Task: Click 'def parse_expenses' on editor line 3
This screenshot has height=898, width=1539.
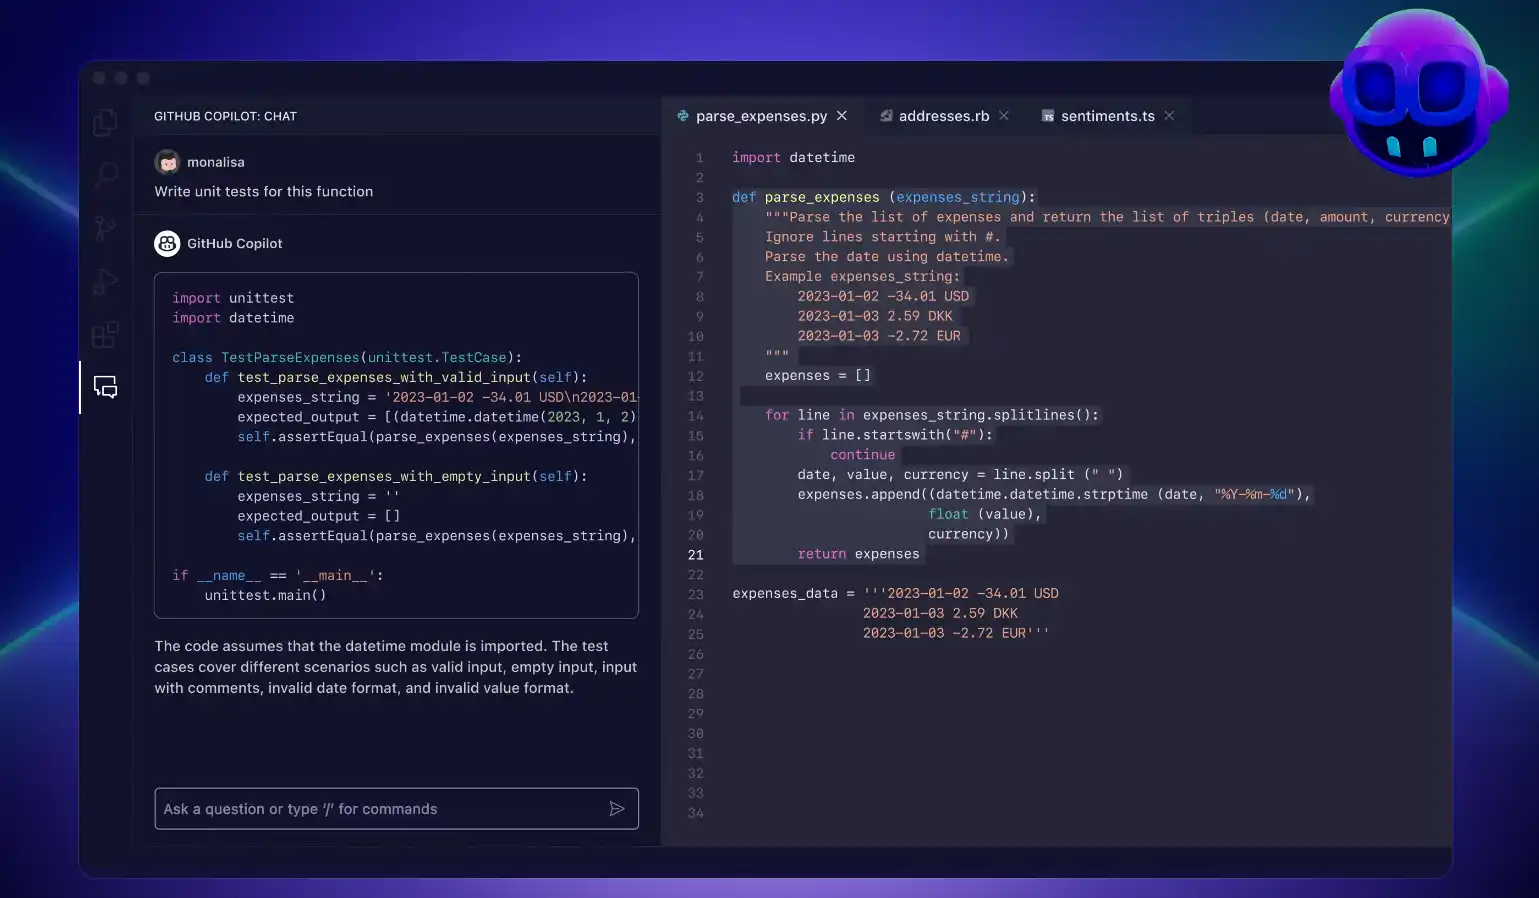Action: pyautogui.click(x=806, y=197)
